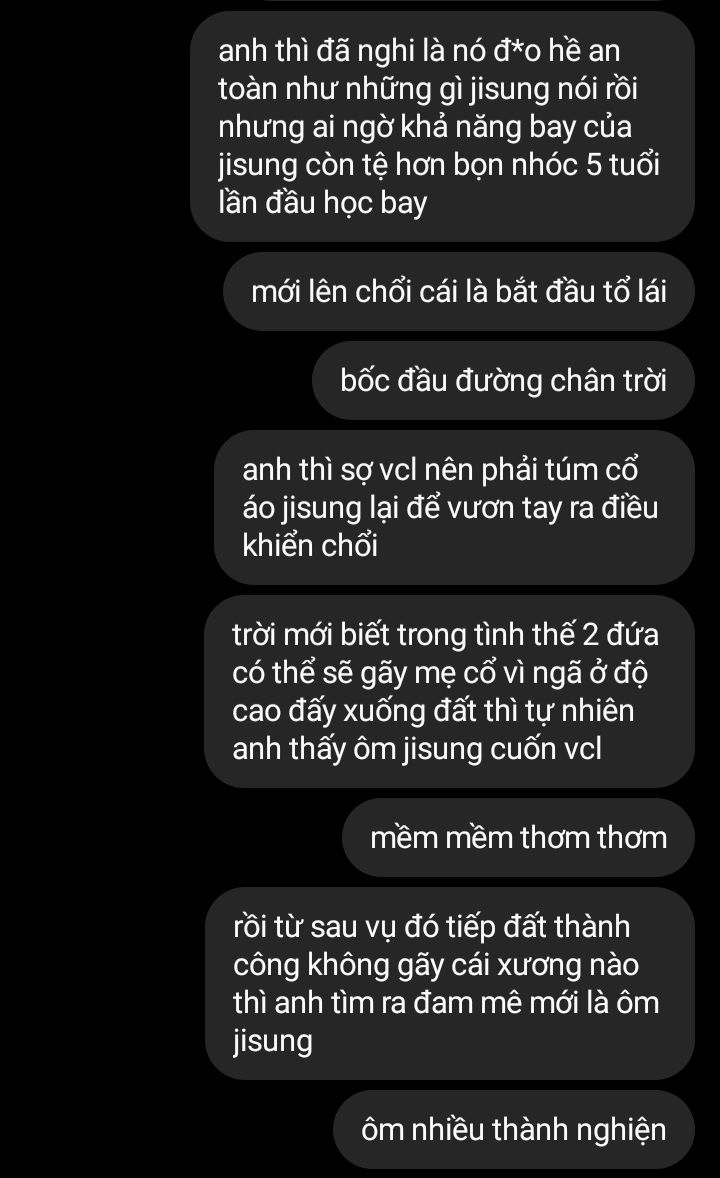The height and width of the screenshot is (1178, 720).
Task: Click the line "lần đầu học bay"
Action: coord(322,203)
